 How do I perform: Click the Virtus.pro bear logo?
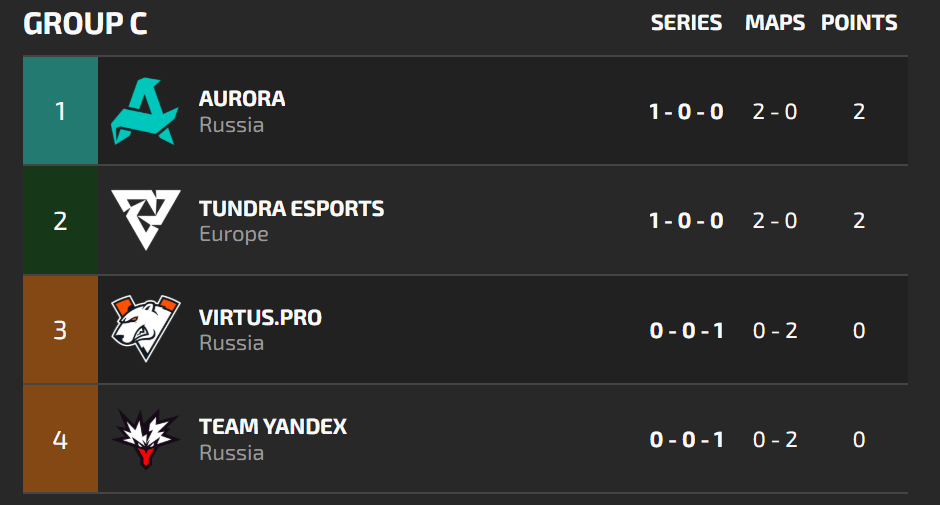[145, 330]
